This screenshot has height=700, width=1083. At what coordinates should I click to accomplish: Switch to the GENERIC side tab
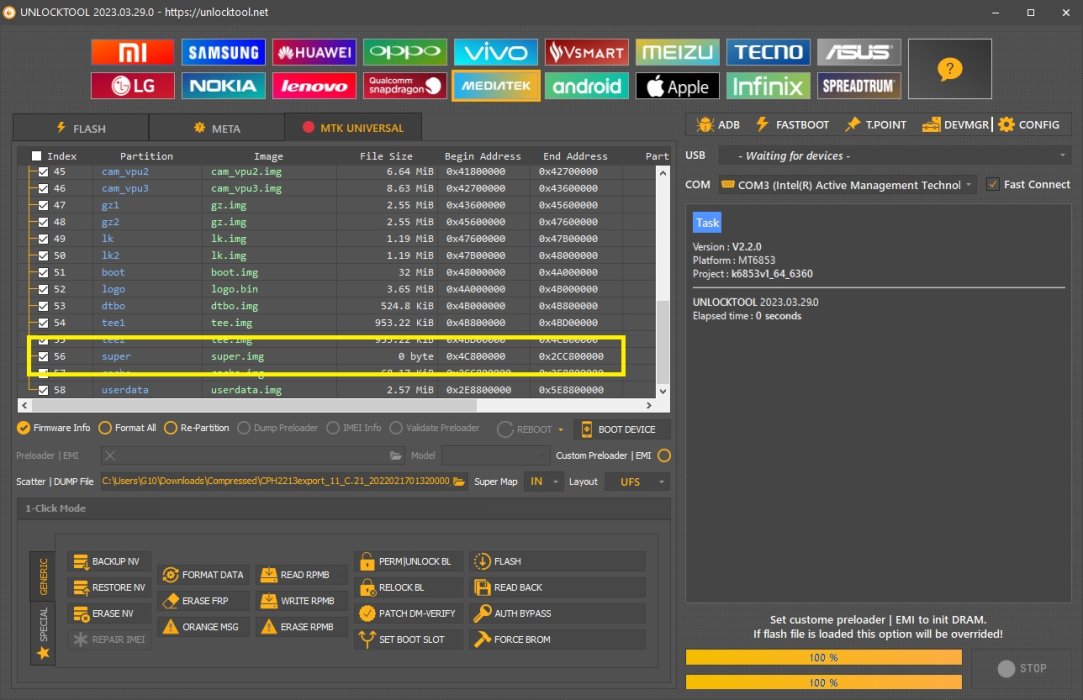43,576
